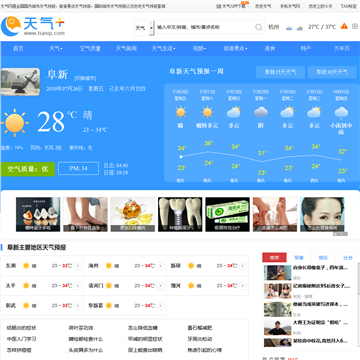This screenshot has width=360, height=360.
Task: Go to the 首页 nav item
Action: coord(18,49)
